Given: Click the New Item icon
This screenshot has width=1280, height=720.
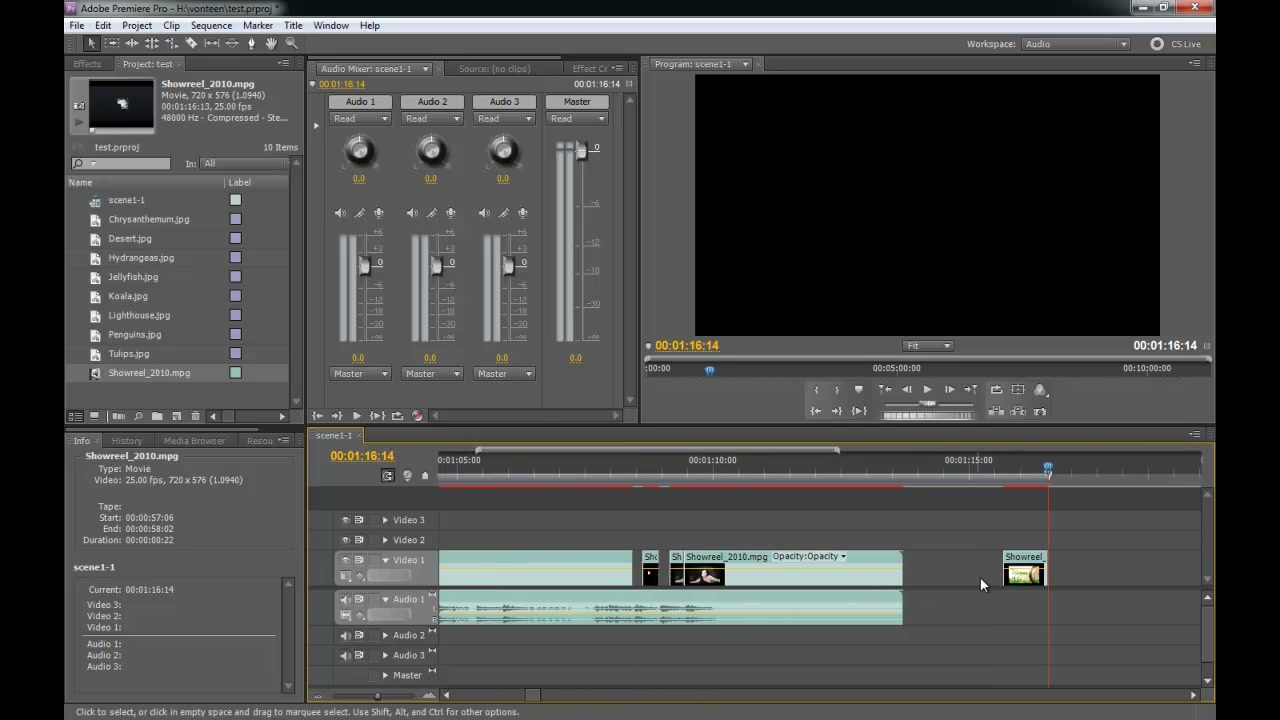Looking at the screenshot, I should coord(176,416).
